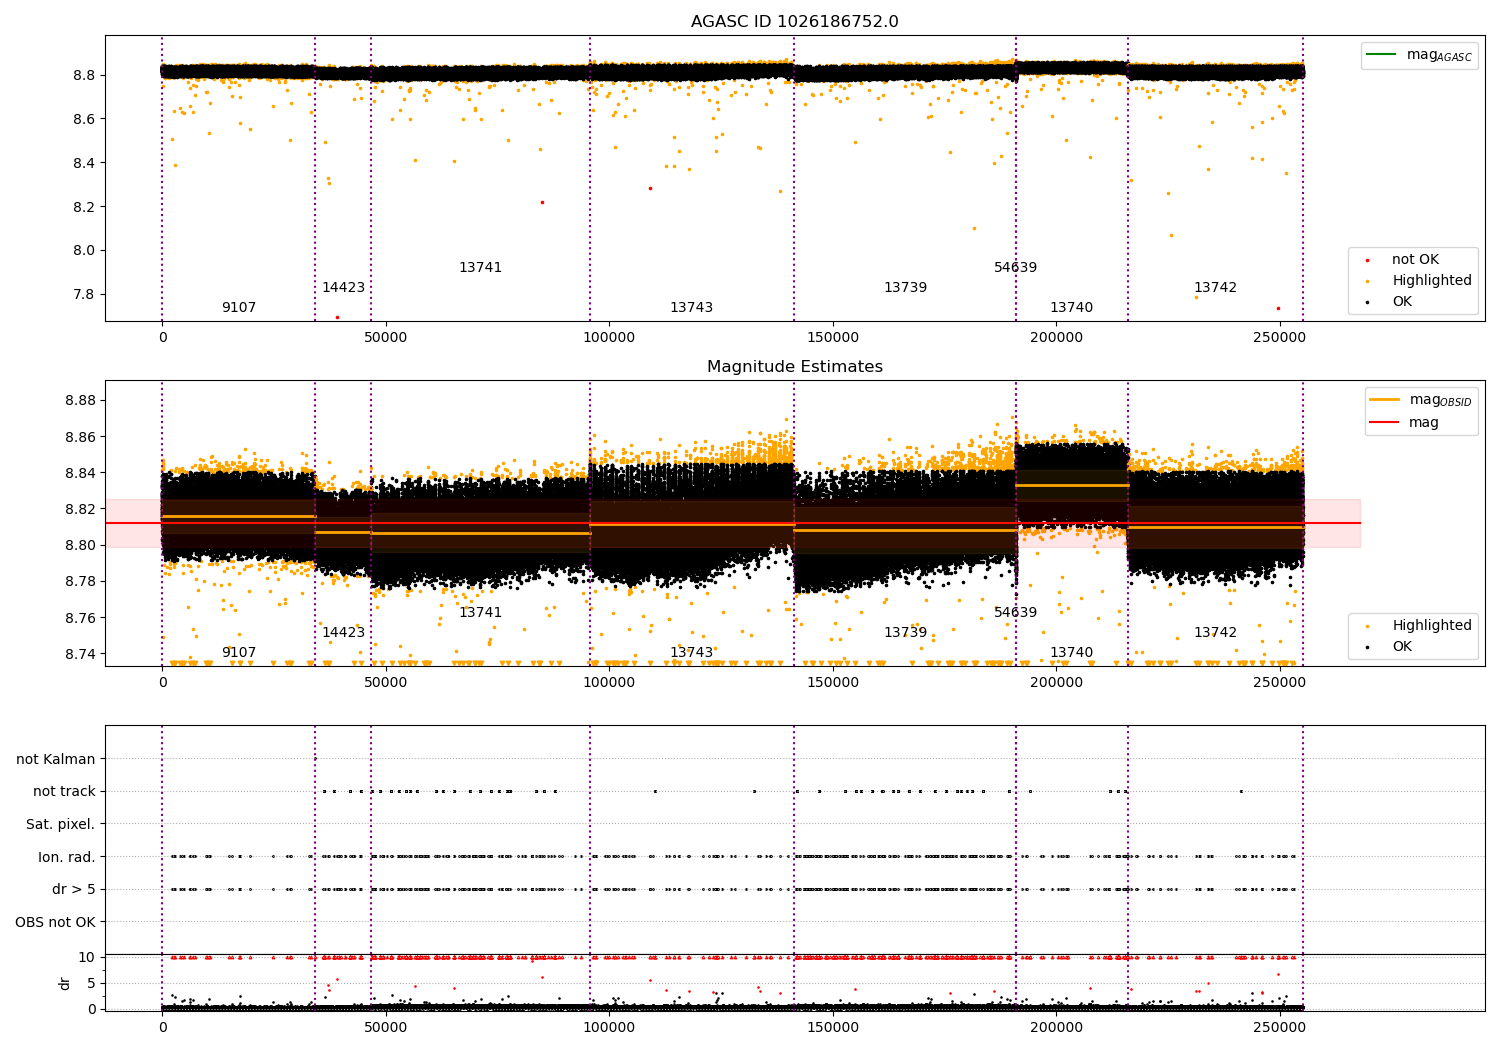Click the mag OBSID legend entry

pyautogui.click(x=1420, y=400)
